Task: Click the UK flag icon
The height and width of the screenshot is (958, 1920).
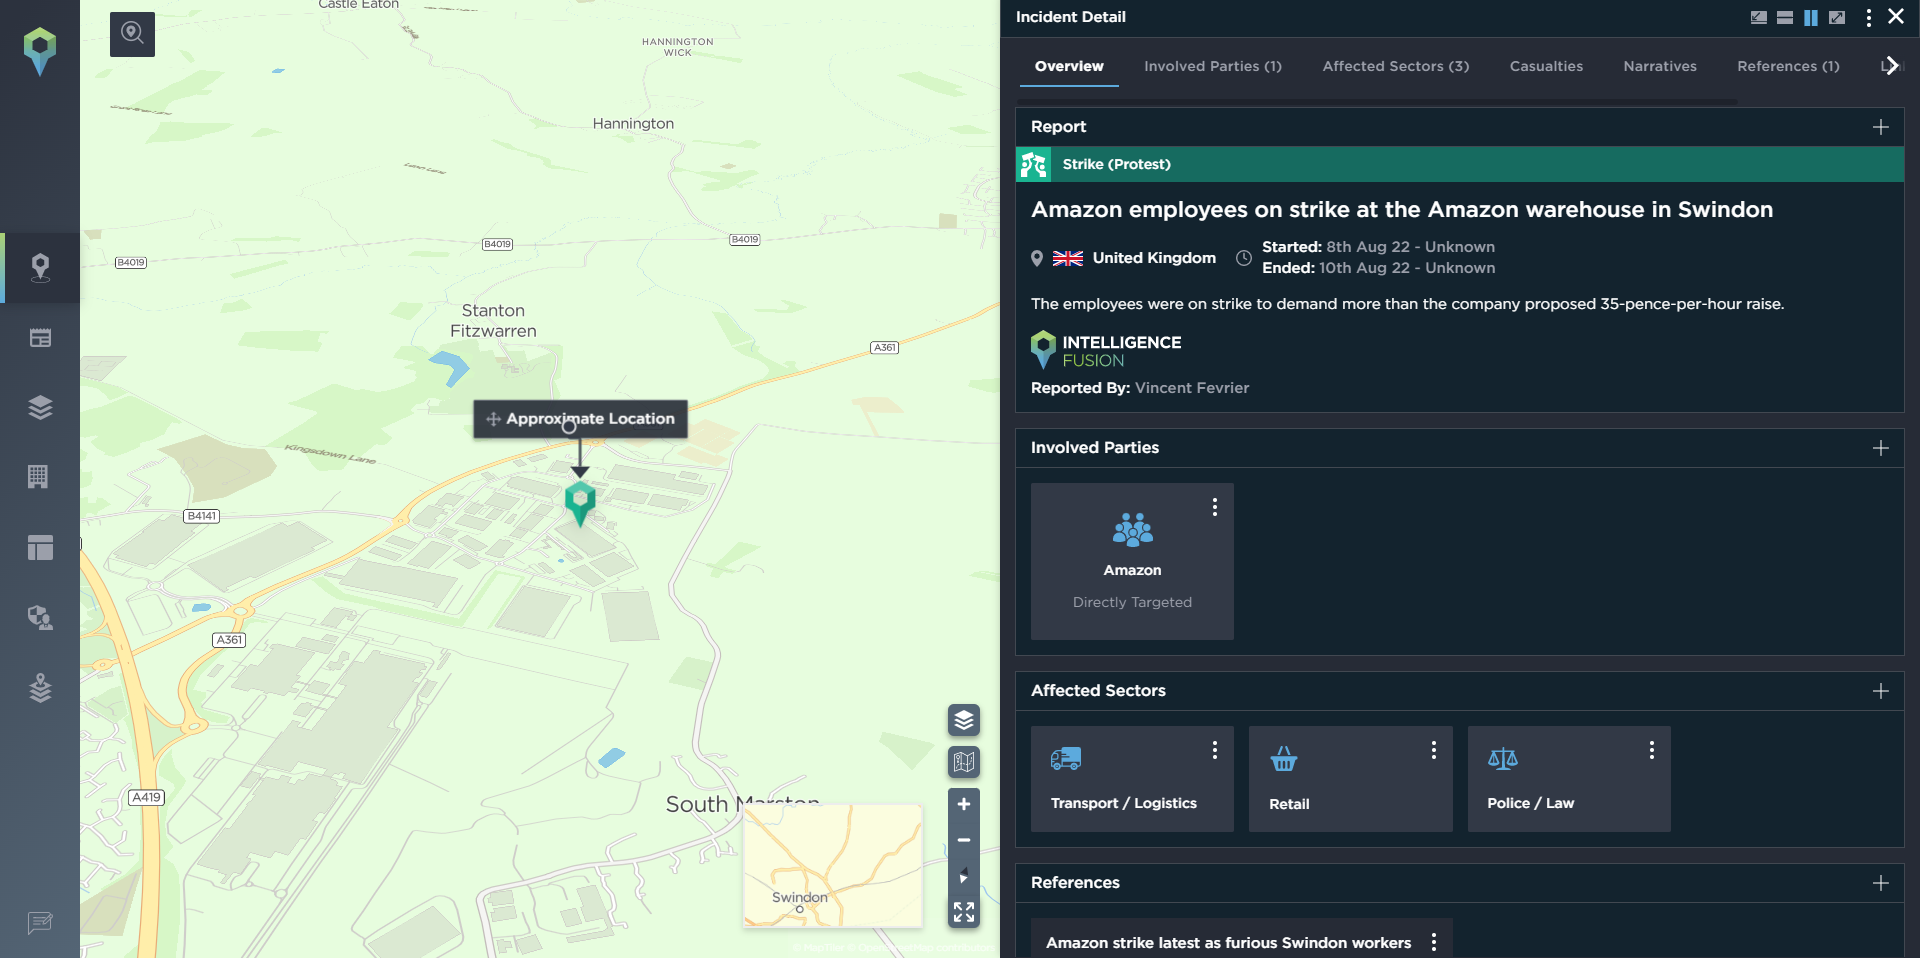Action: (x=1068, y=258)
